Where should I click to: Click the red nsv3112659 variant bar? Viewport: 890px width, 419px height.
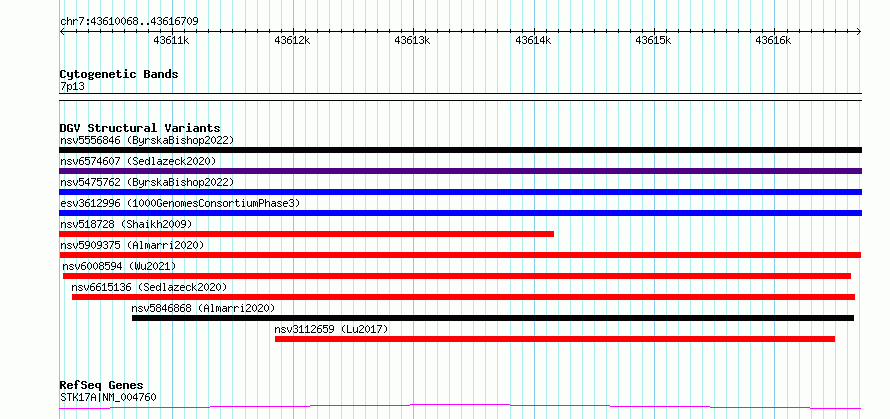pos(555,339)
